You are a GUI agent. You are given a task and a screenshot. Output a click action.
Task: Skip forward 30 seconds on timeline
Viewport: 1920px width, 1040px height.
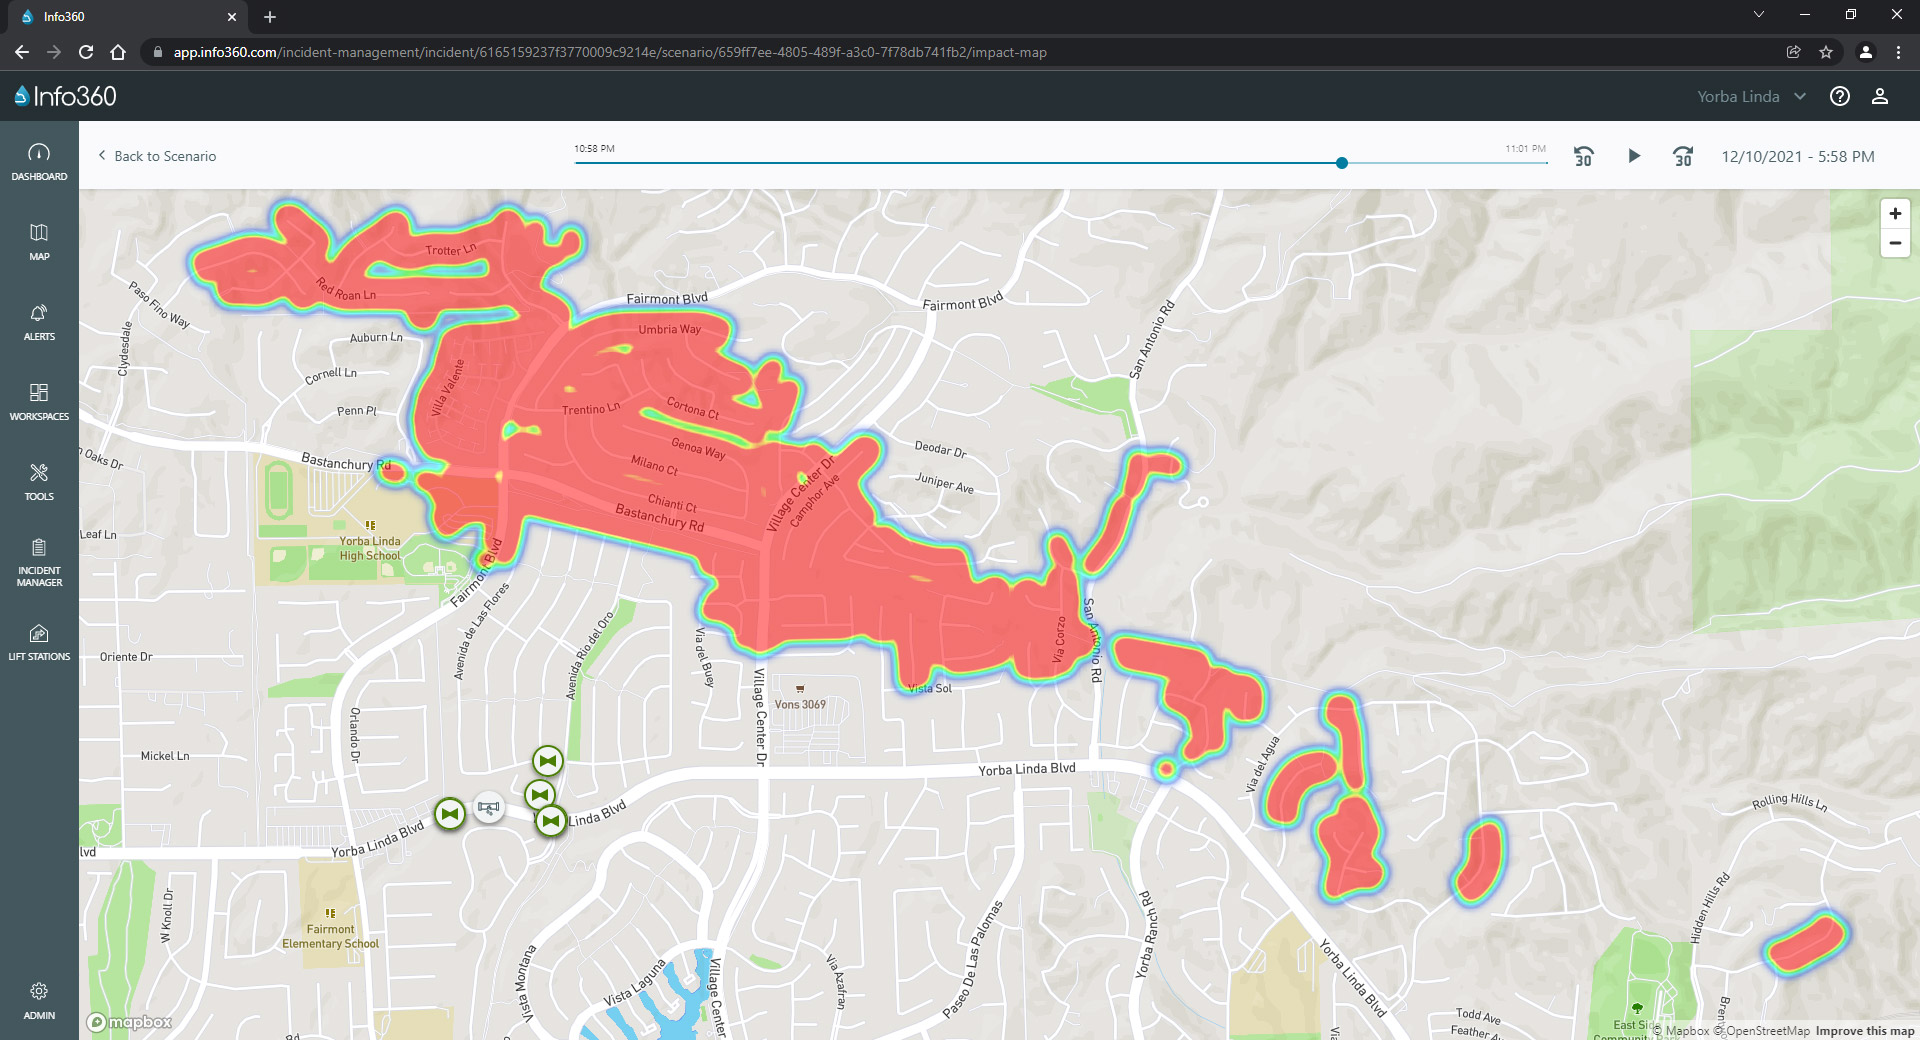pos(1683,157)
